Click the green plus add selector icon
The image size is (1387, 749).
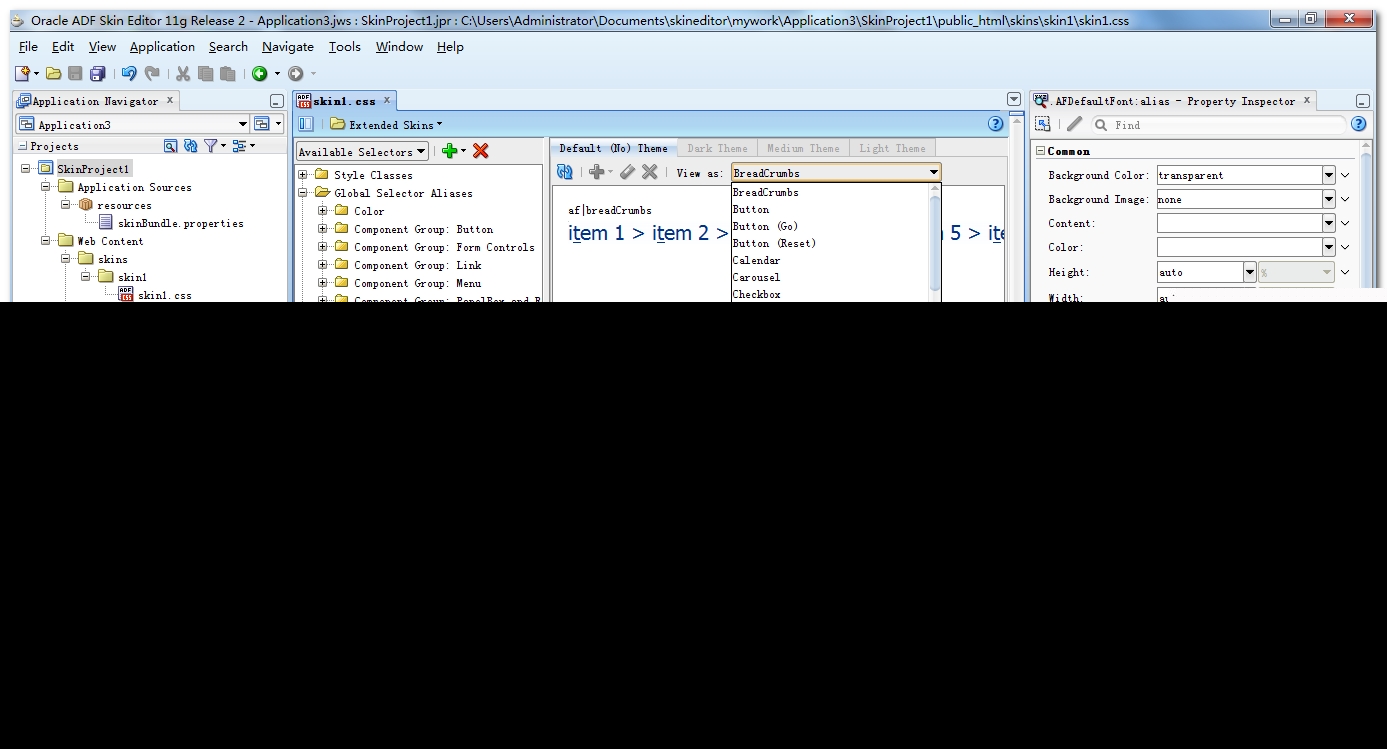[450, 151]
